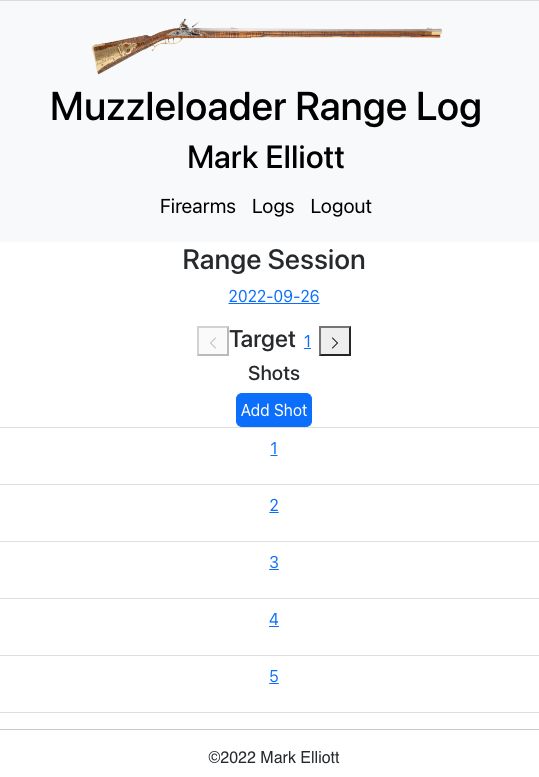
Task: Open the Firearms page
Action: [198, 206]
